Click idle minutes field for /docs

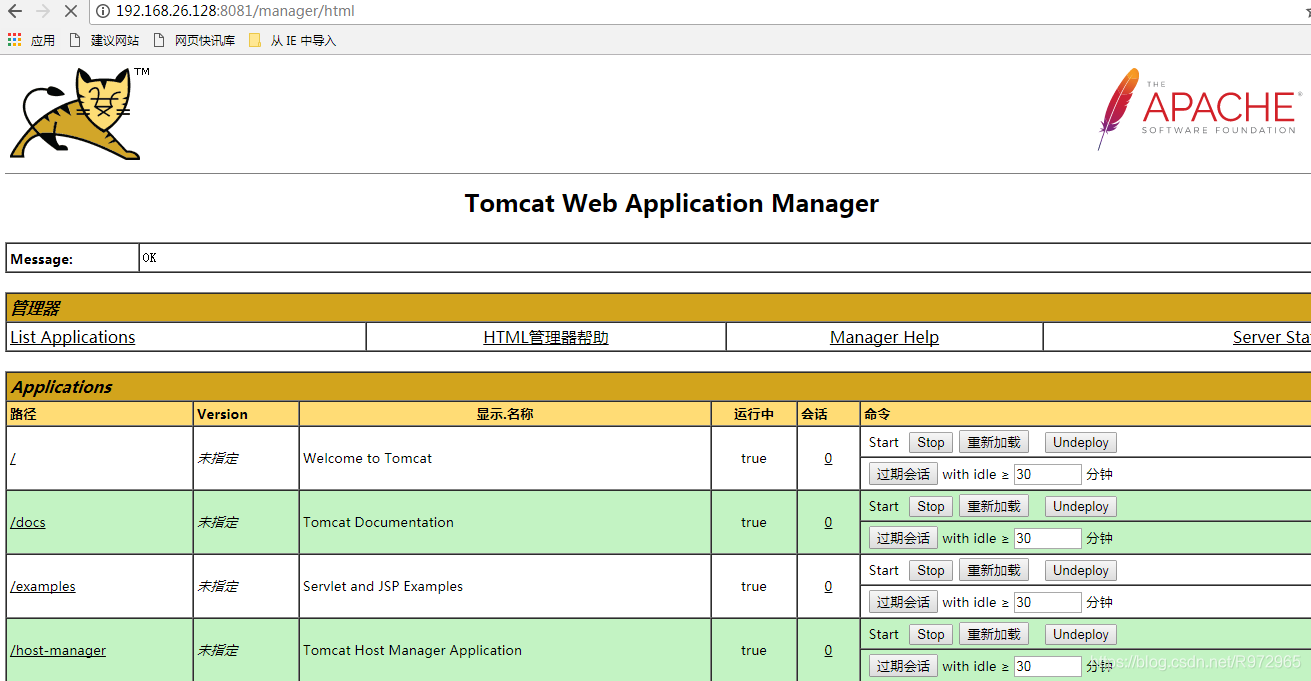tap(1048, 538)
